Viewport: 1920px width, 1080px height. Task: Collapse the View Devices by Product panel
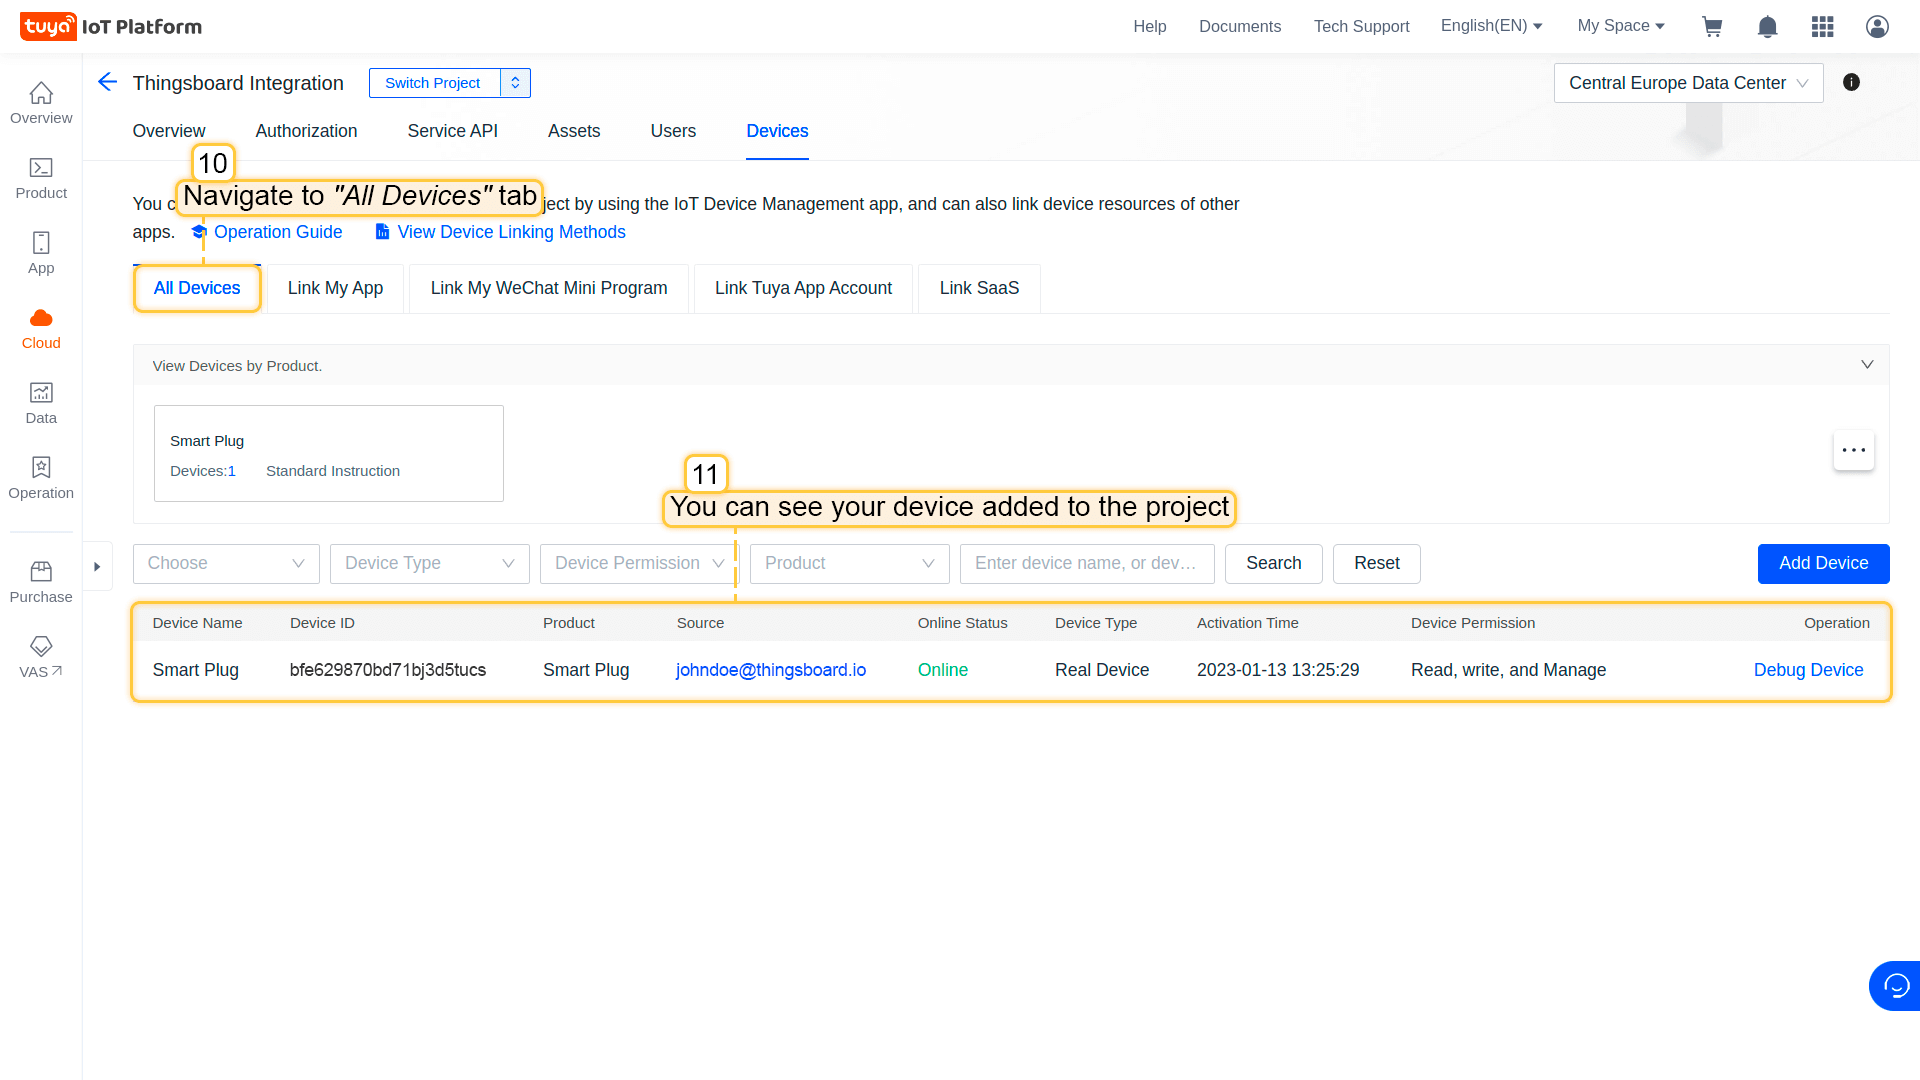pos(1866,365)
